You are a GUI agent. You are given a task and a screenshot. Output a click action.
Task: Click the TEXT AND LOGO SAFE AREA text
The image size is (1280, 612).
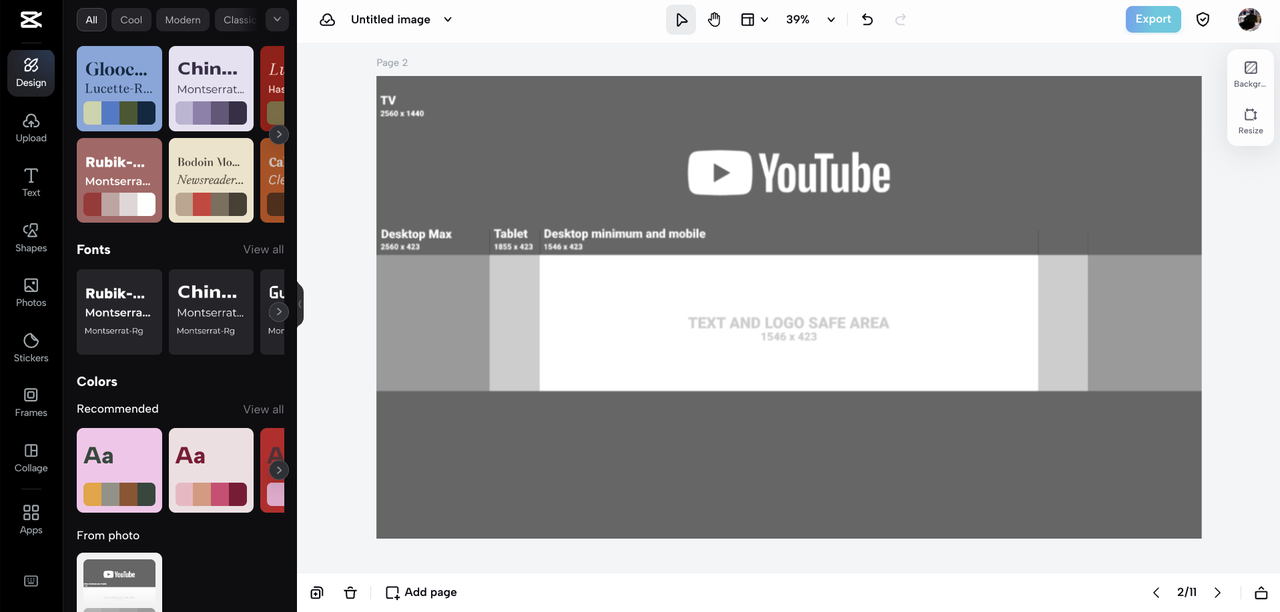pos(788,323)
